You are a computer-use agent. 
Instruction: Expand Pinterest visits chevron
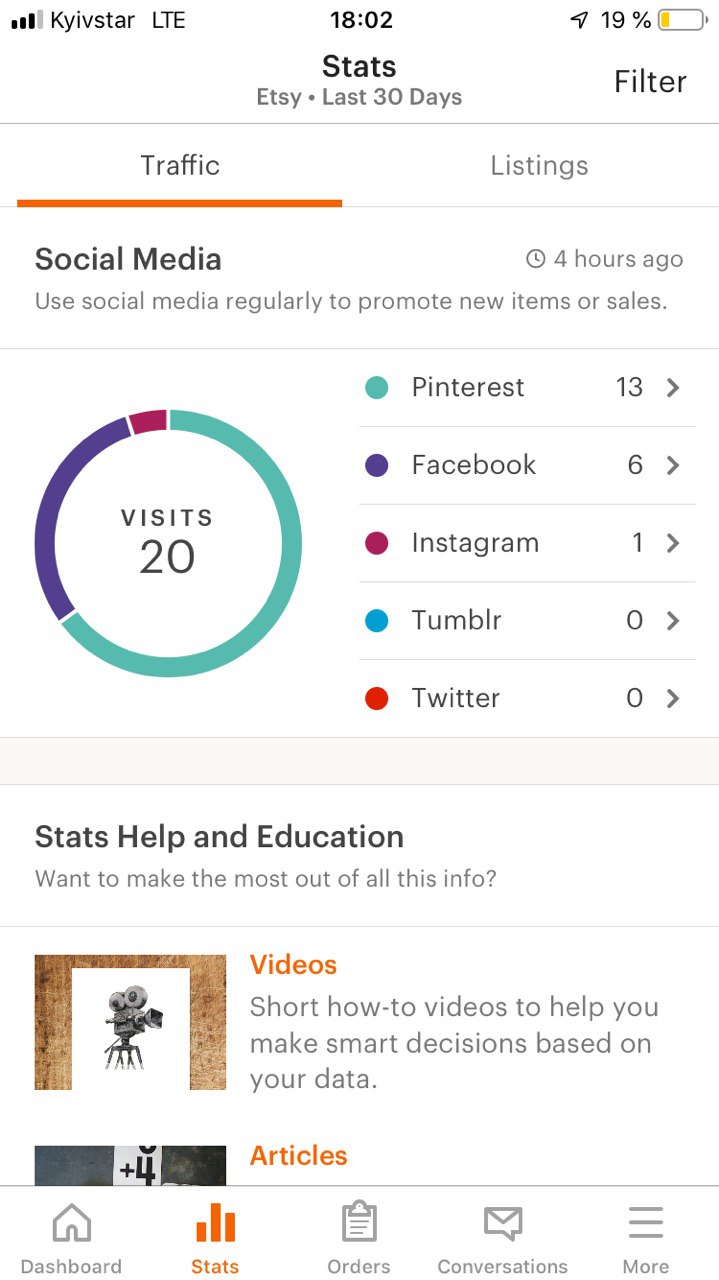click(x=673, y=388)
